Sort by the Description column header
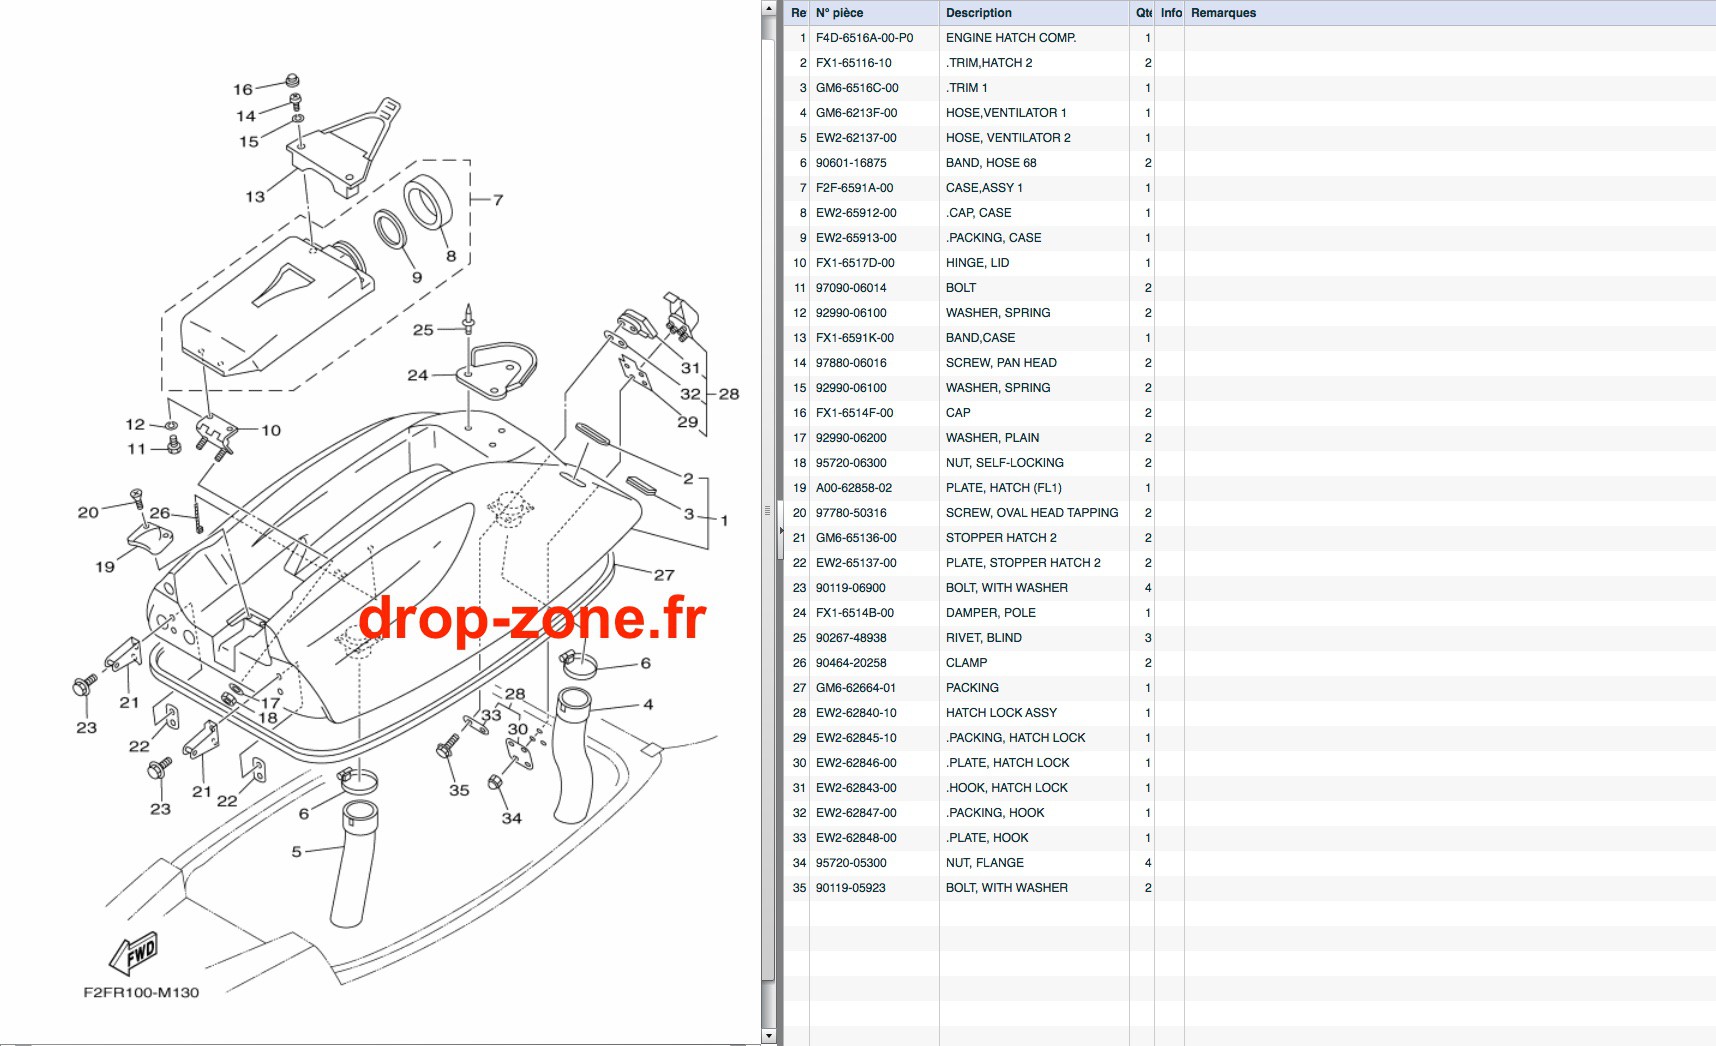 coord(1034,13)
